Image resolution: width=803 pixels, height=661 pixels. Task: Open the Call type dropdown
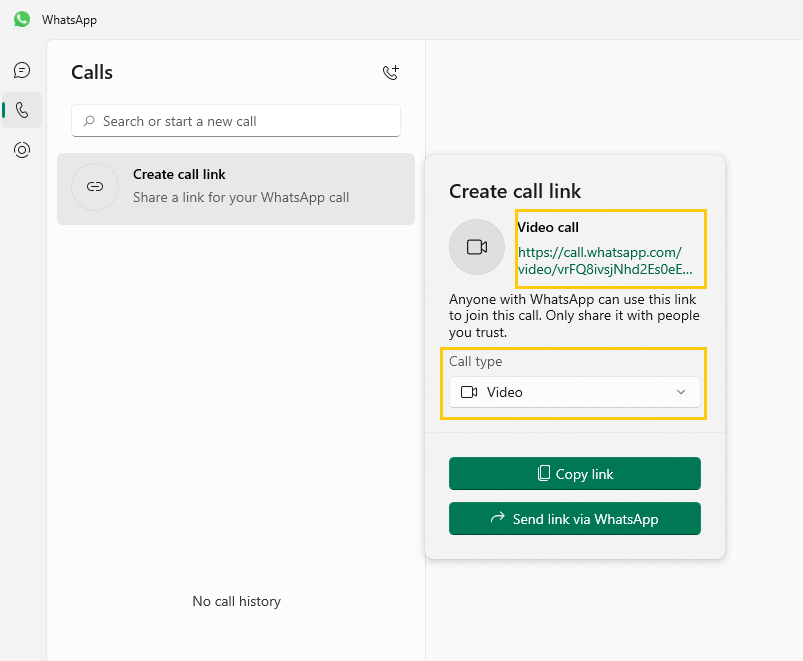(x=574, y=392)
